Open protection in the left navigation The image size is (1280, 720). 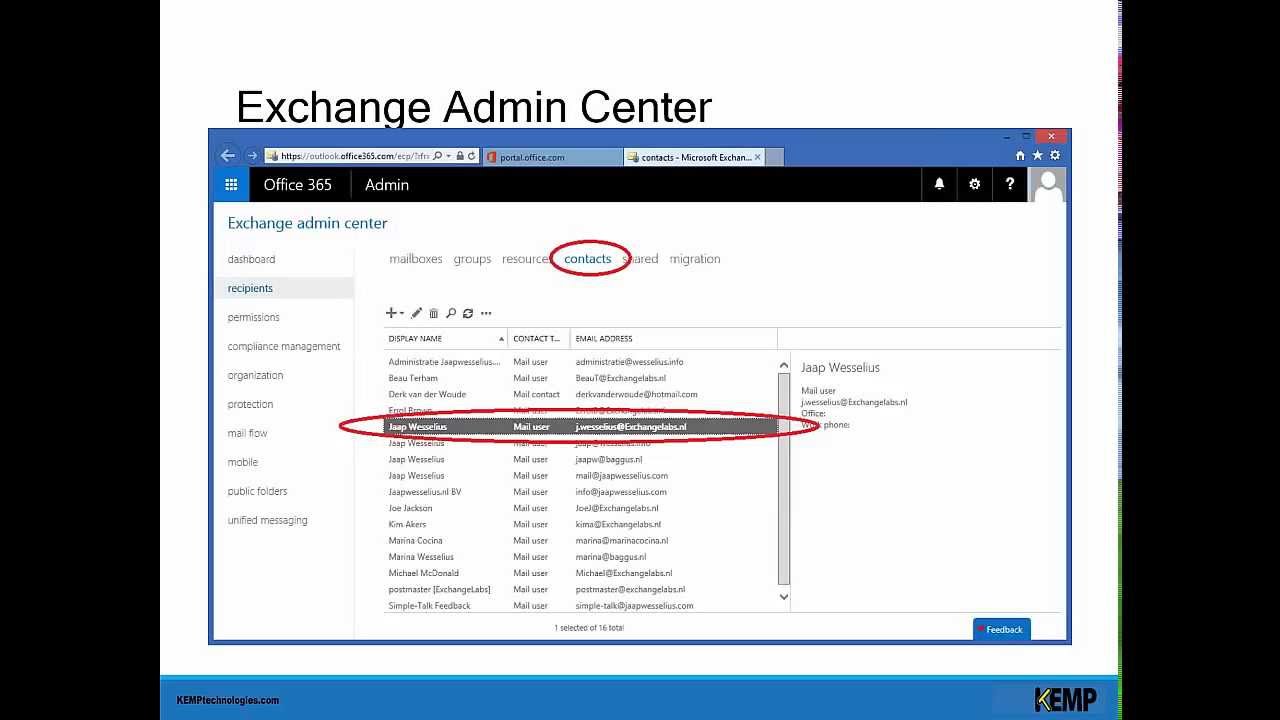coord(250,404)
